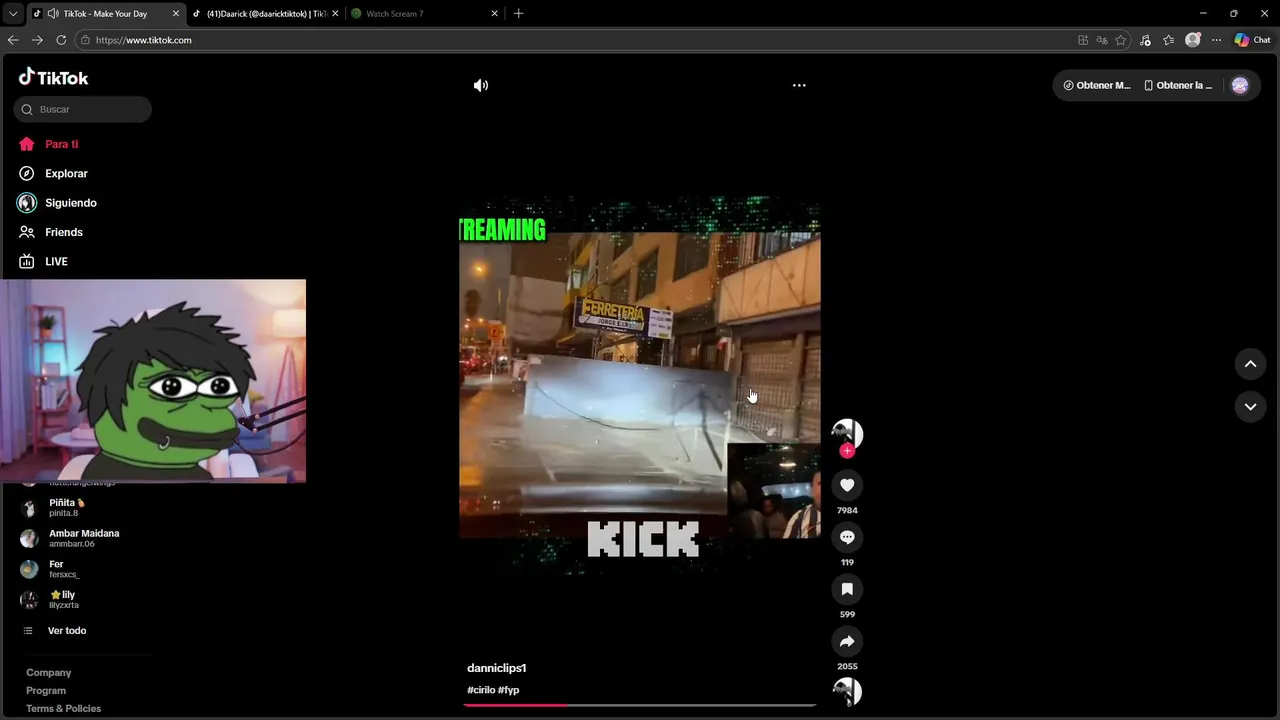Screen dimensions: 1280x720
Task: Focus the Buscar search field
Action: click(83, 109)
